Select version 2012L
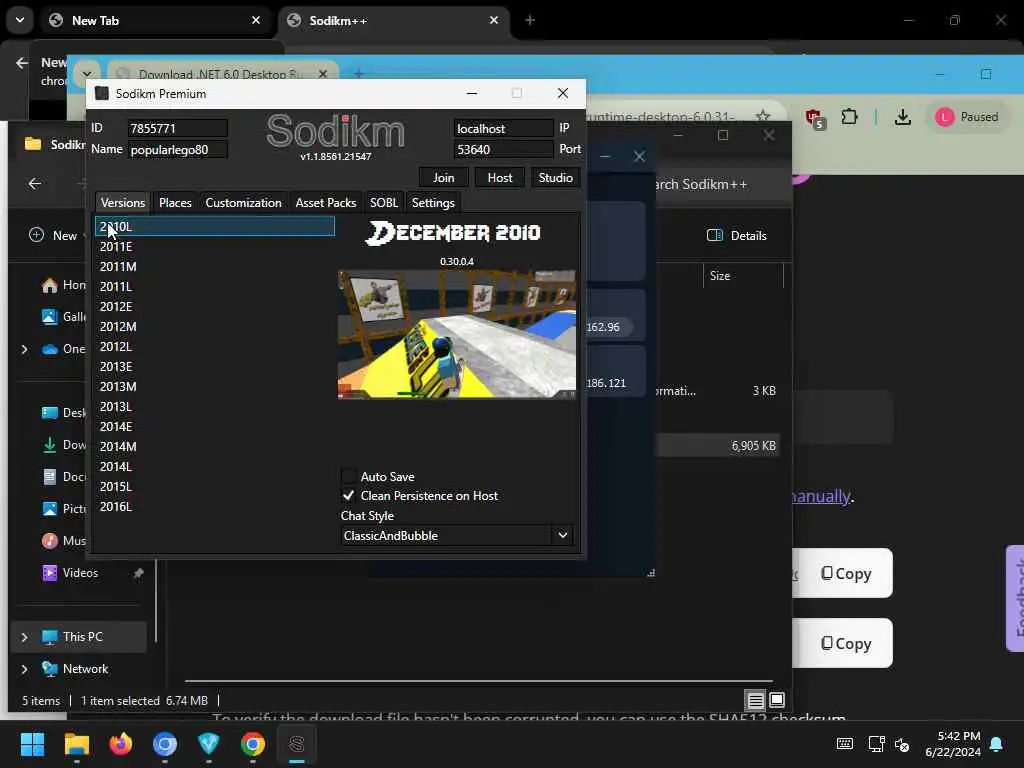The width and height of the screenshot is (1024, 768). coord(215,347)
